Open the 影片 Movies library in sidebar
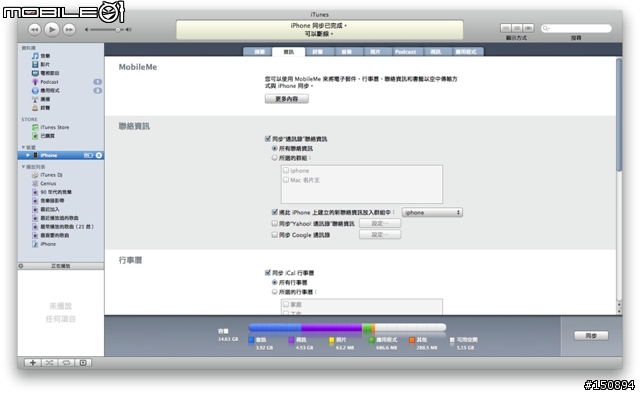The width and height of the screenshot is (640, 393). click(x=41, y=64)
